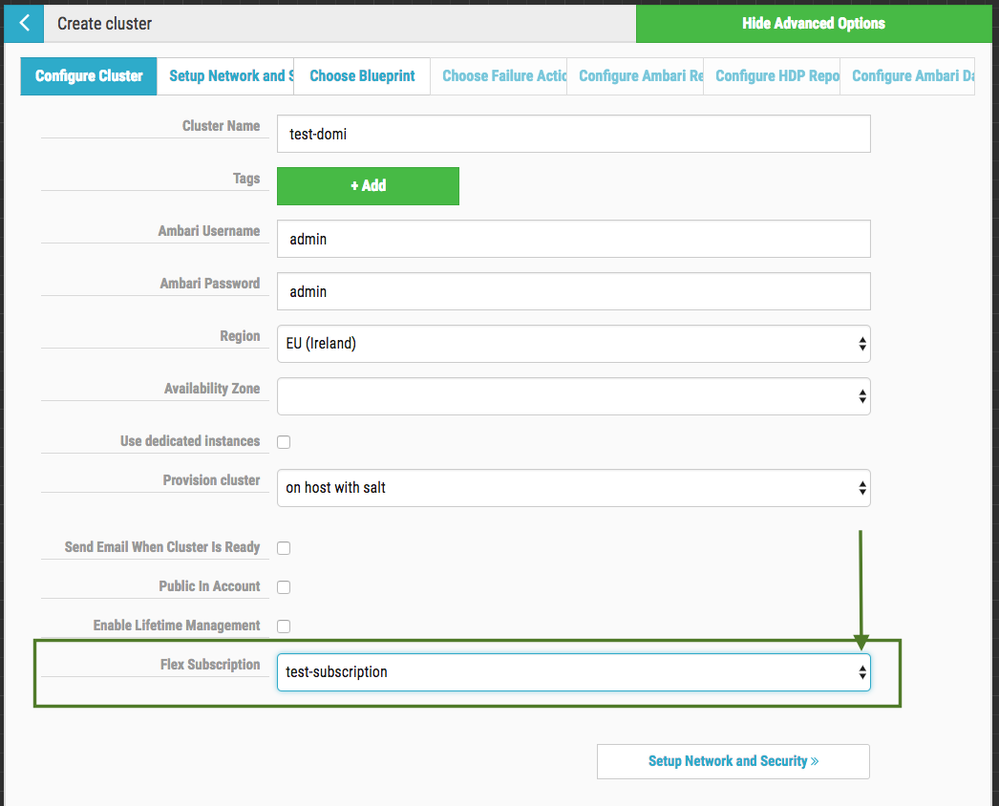Enable Use dedicated instances checkbox

coord(284,442)
